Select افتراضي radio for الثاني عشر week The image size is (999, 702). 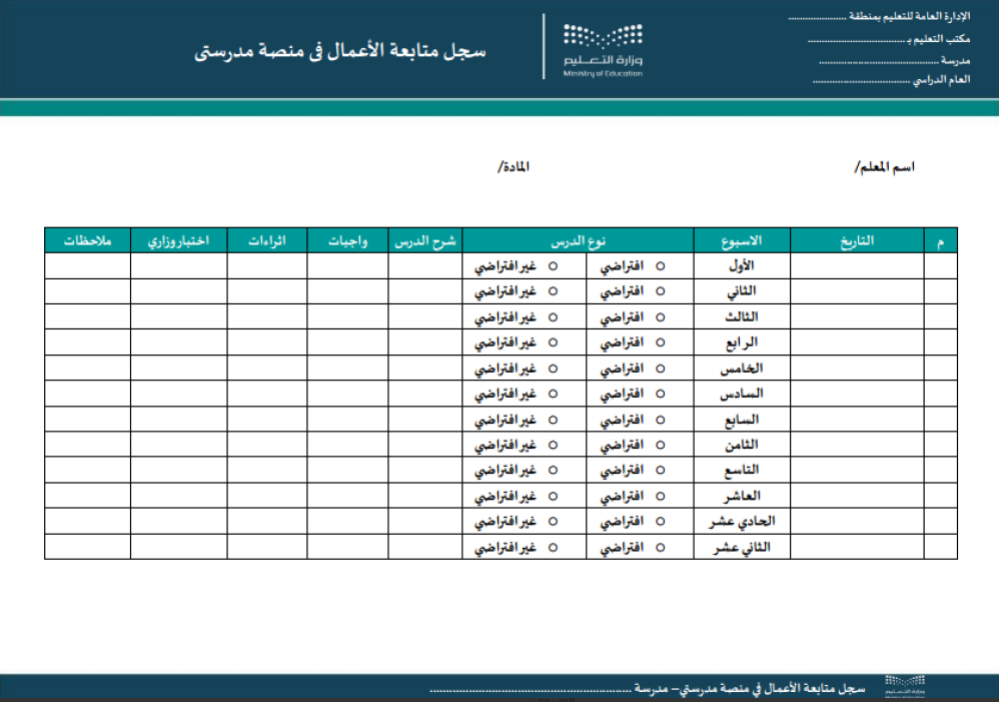pos(659,548)
